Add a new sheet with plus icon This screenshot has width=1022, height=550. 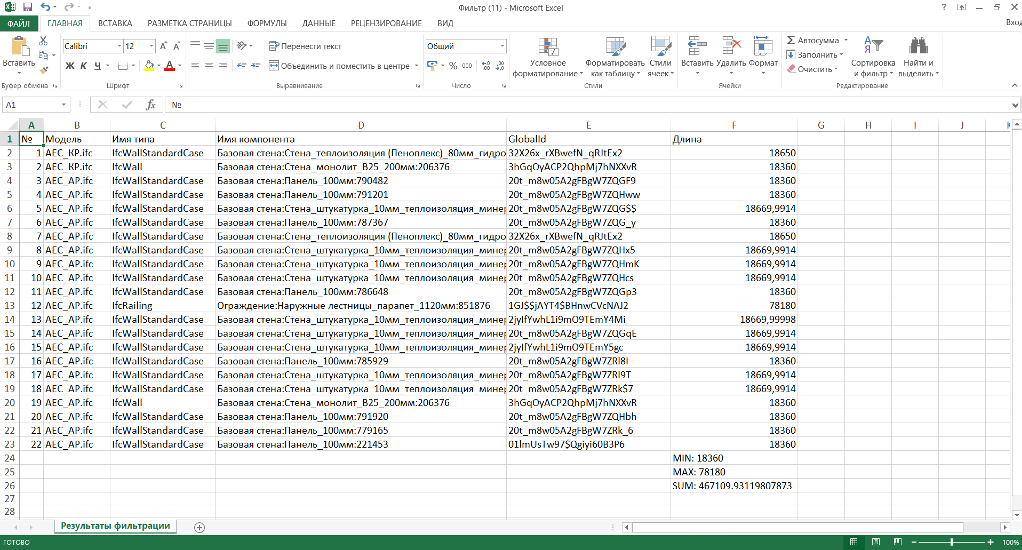click(x=199, y=527)
